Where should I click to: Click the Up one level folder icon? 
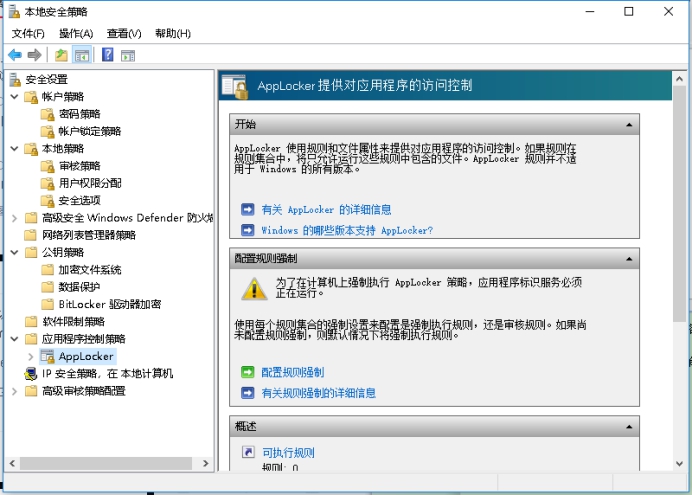tap(61, 55)
